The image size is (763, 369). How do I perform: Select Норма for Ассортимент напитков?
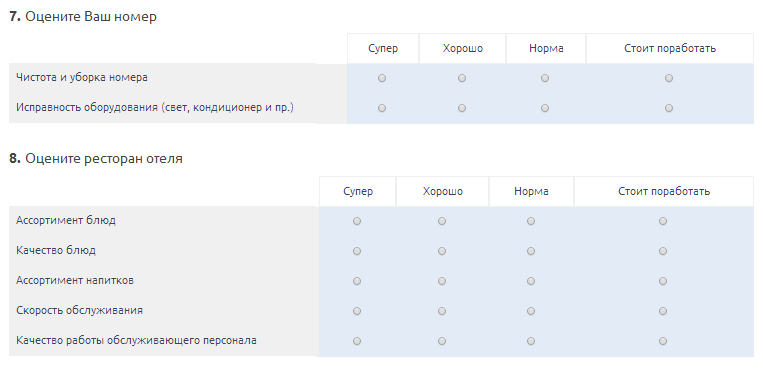531,281
